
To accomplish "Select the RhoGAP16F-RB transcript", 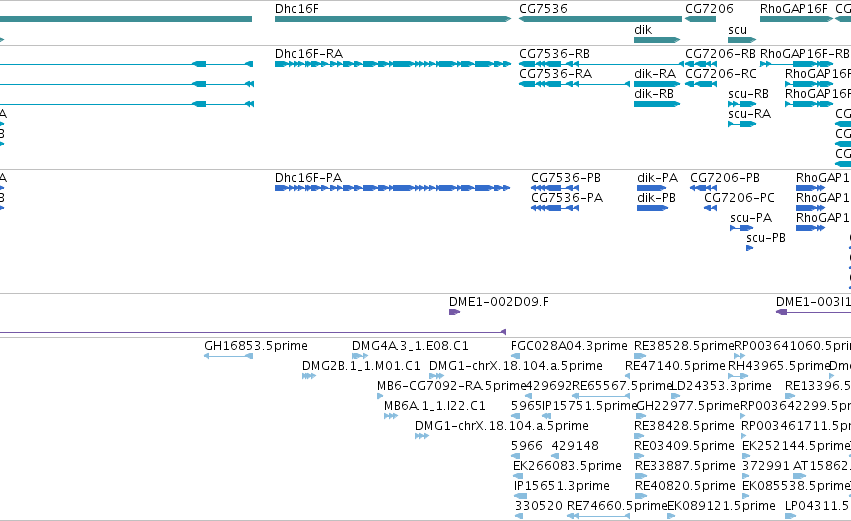I will [796, 64].
